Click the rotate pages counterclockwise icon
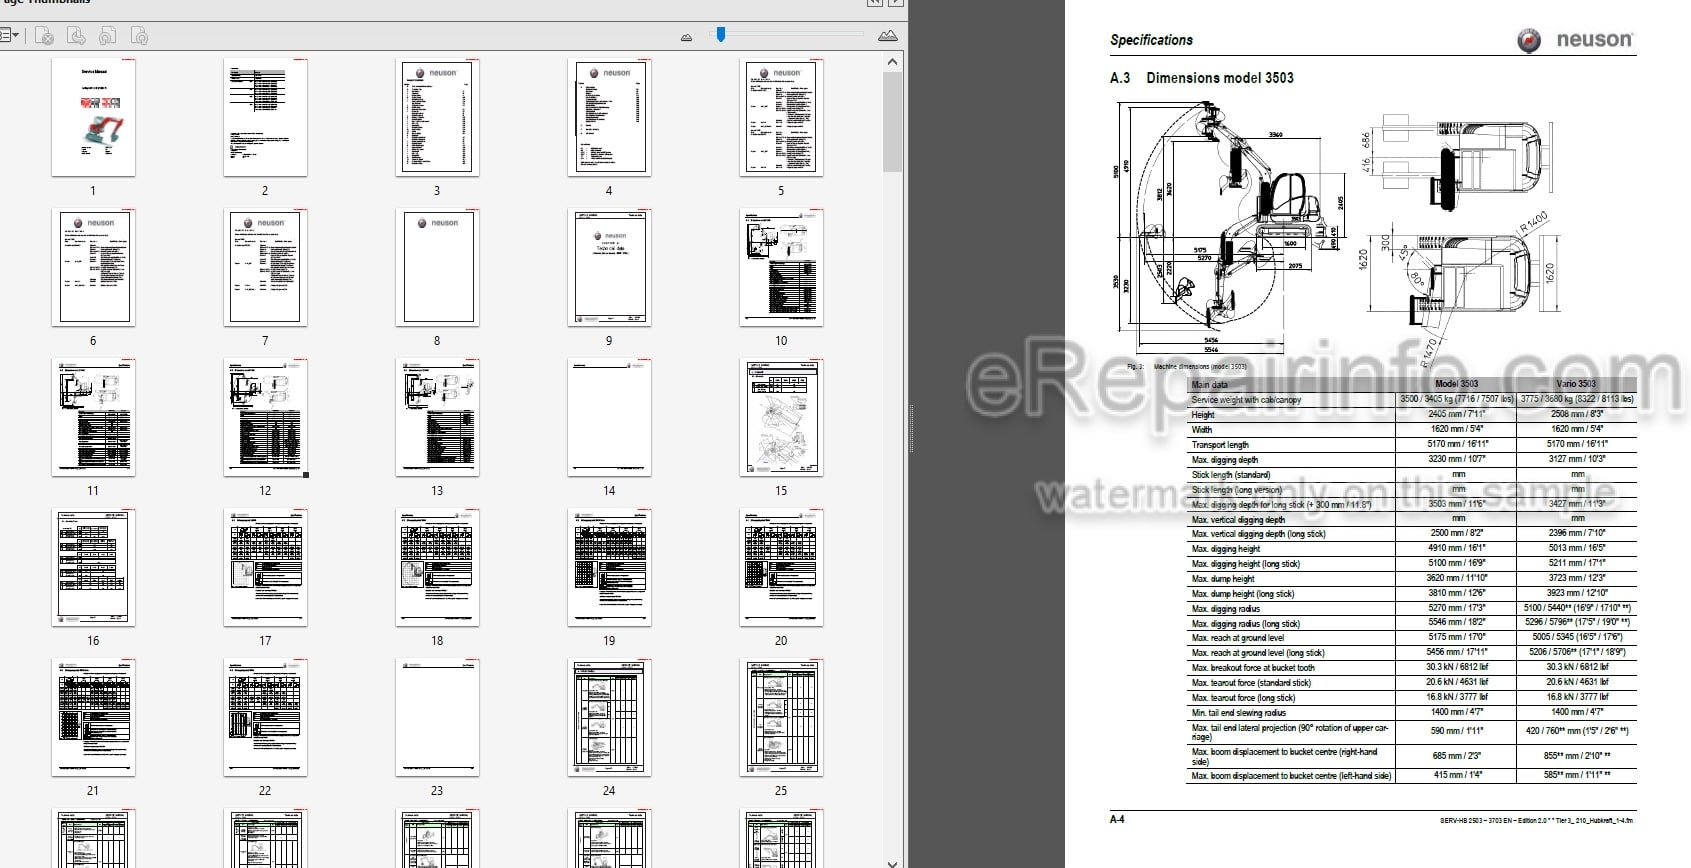The width and height of the screenshot is (1691, 868). pos(108,36)
